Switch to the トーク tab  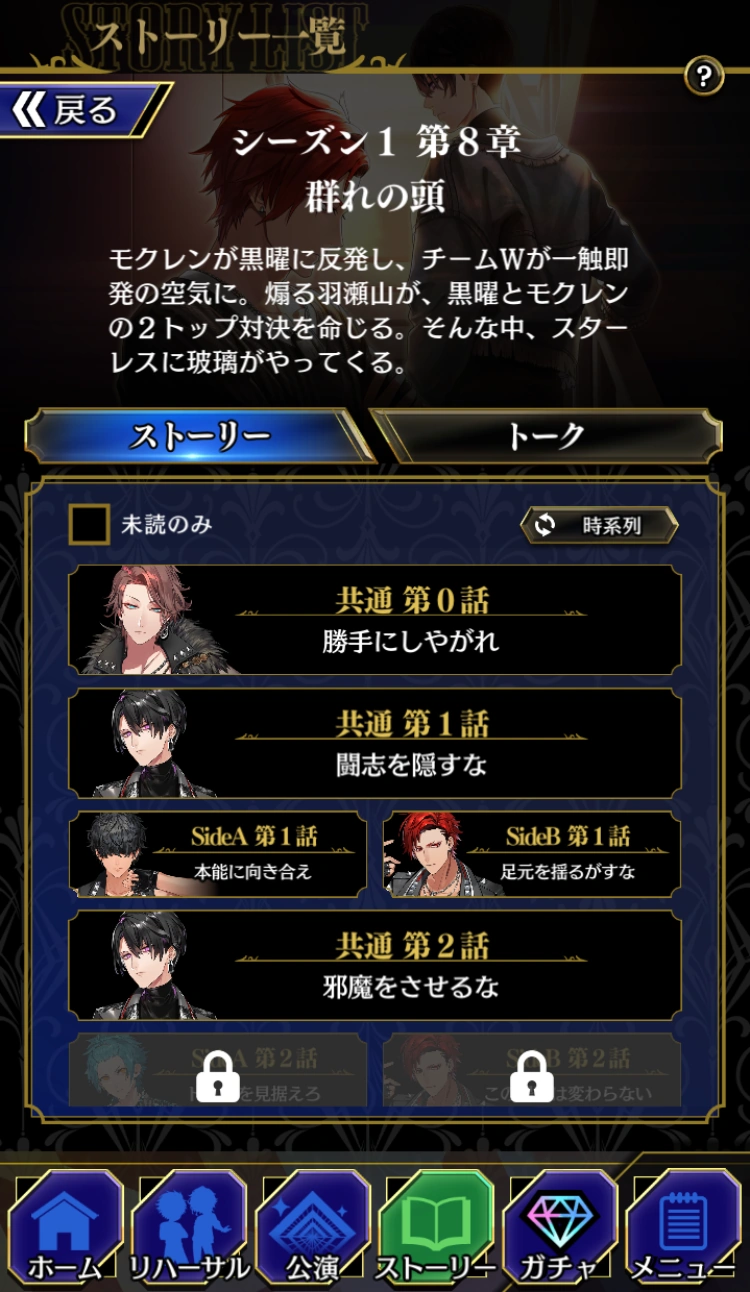point(547,436)
